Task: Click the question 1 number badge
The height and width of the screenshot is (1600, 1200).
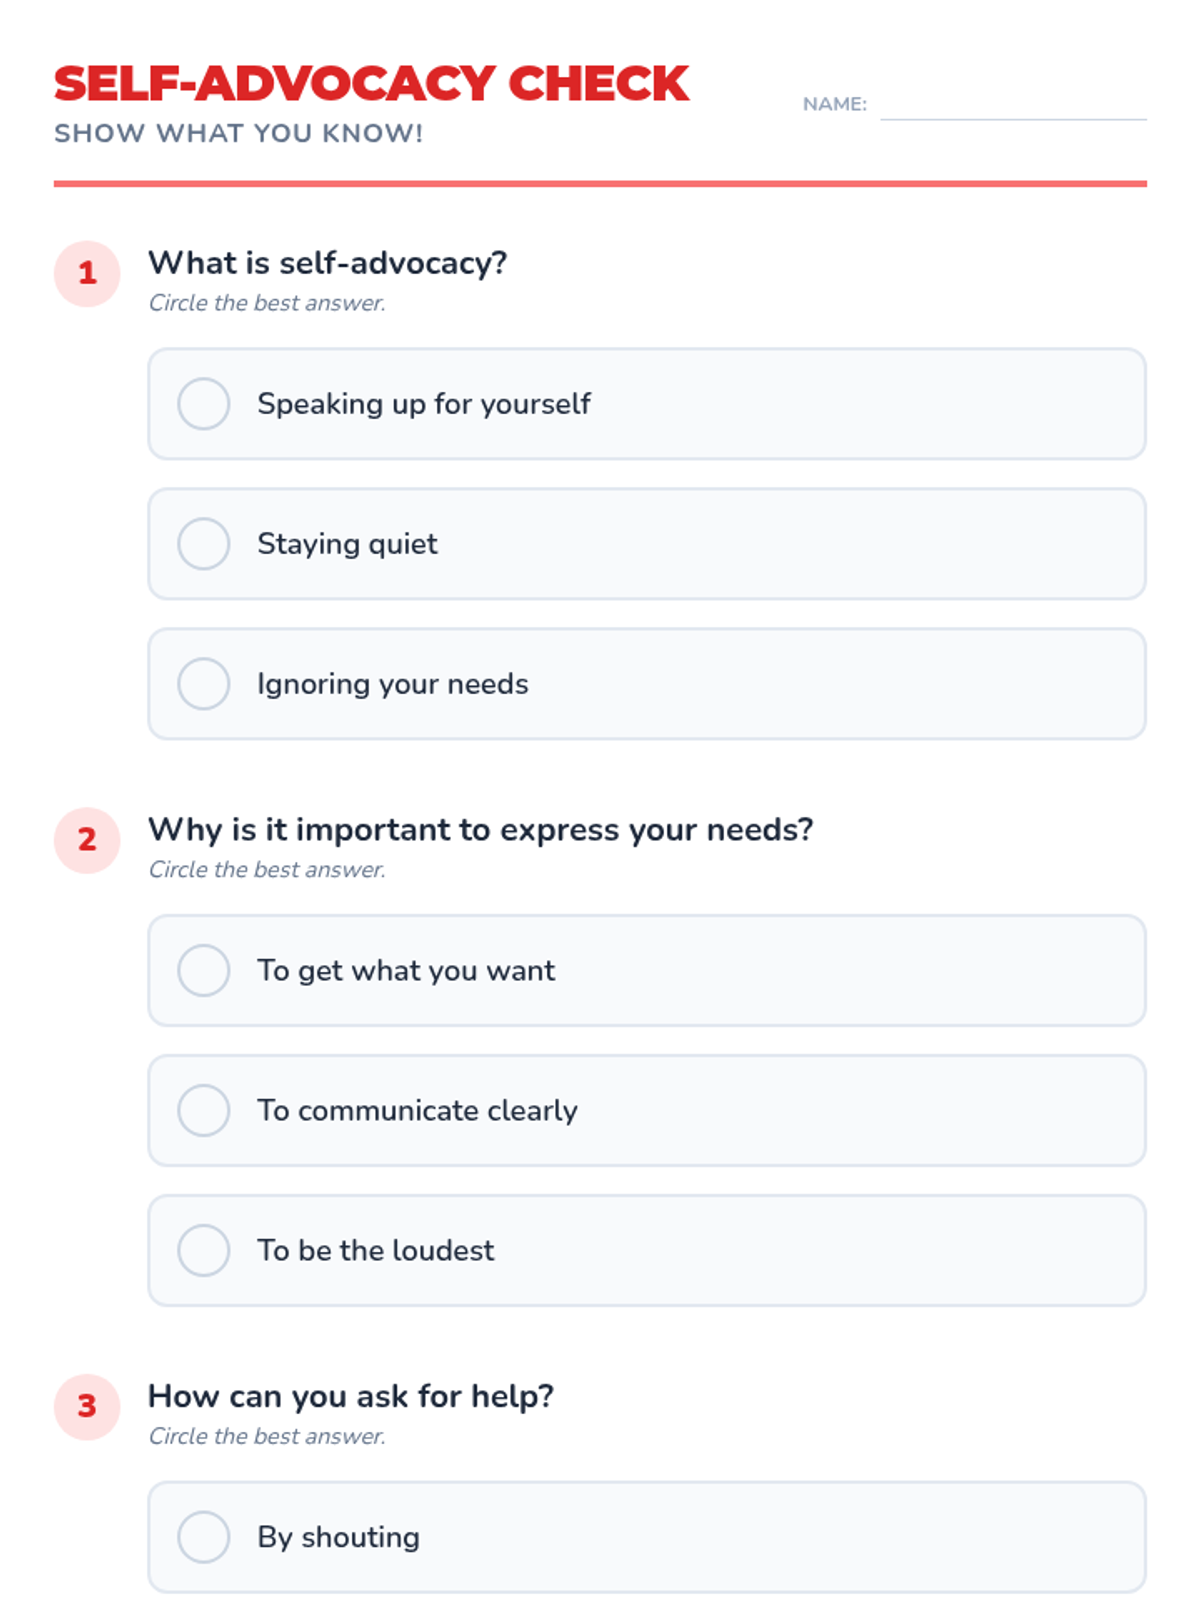Action: [87, 273]
